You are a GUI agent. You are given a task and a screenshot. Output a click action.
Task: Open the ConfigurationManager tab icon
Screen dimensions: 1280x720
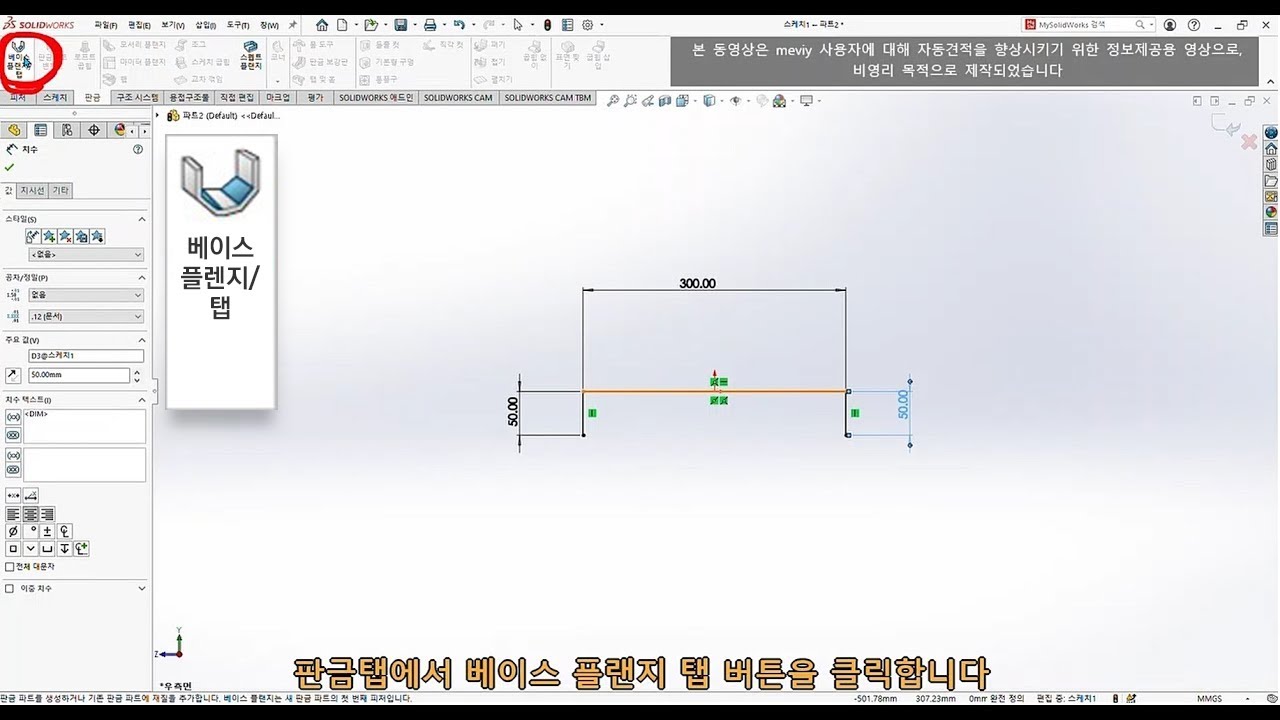67,130
